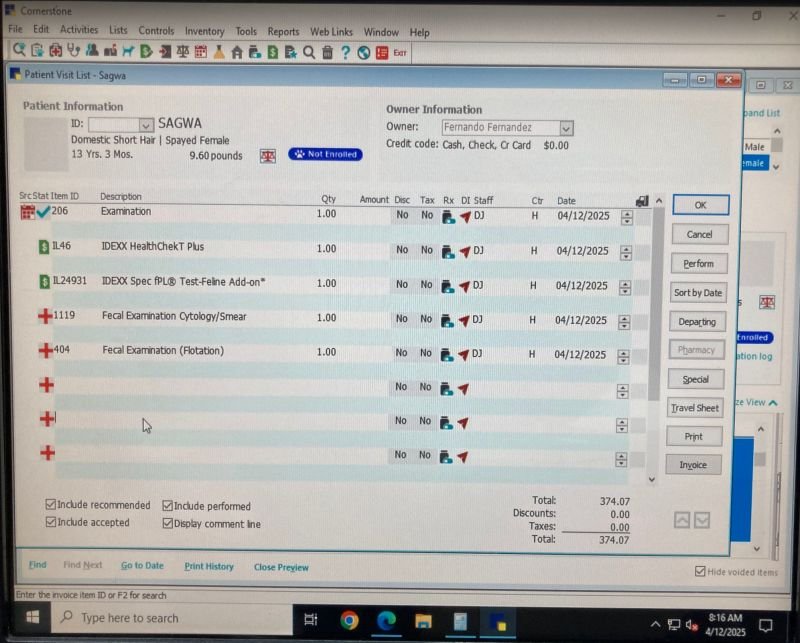The height and width of the screenshot is (643, 800).
Task: Click the stepper in the Examination row
Action: click(627, 217)
